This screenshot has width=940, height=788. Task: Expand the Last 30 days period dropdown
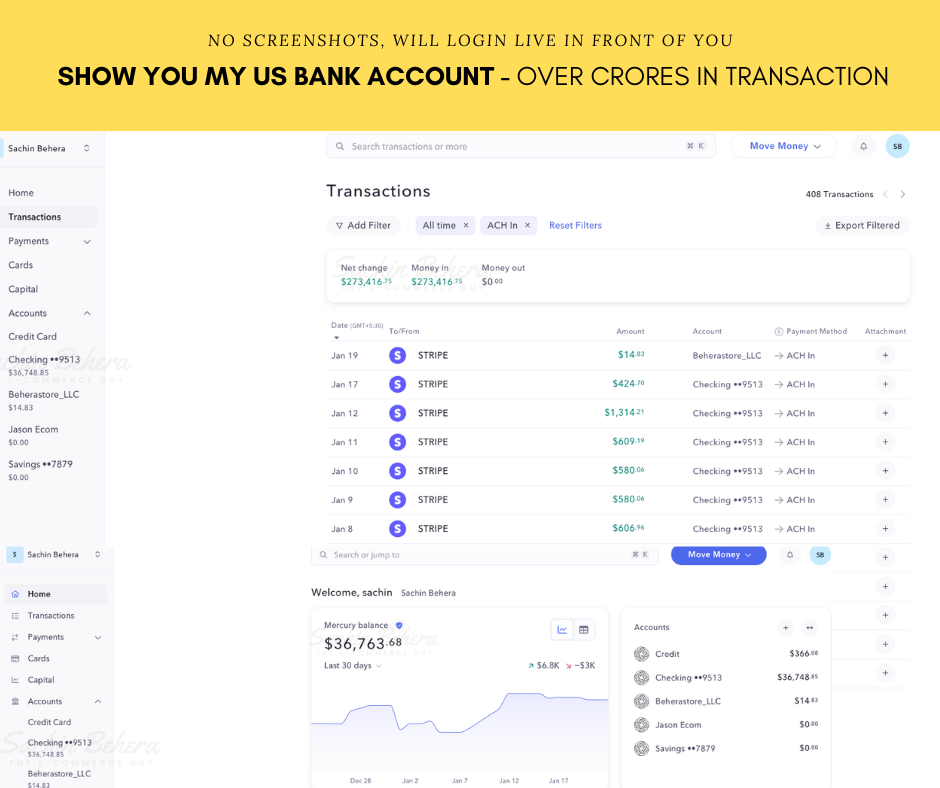coord(353,666)
